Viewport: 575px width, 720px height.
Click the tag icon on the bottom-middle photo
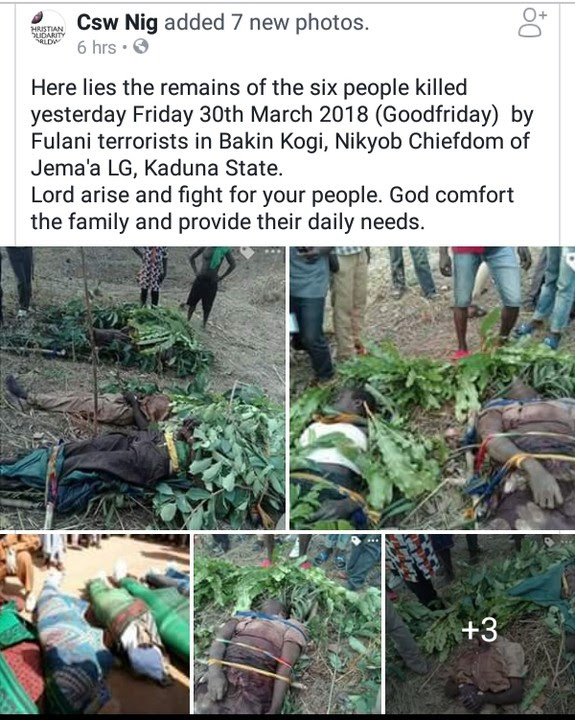click(356, 540)
